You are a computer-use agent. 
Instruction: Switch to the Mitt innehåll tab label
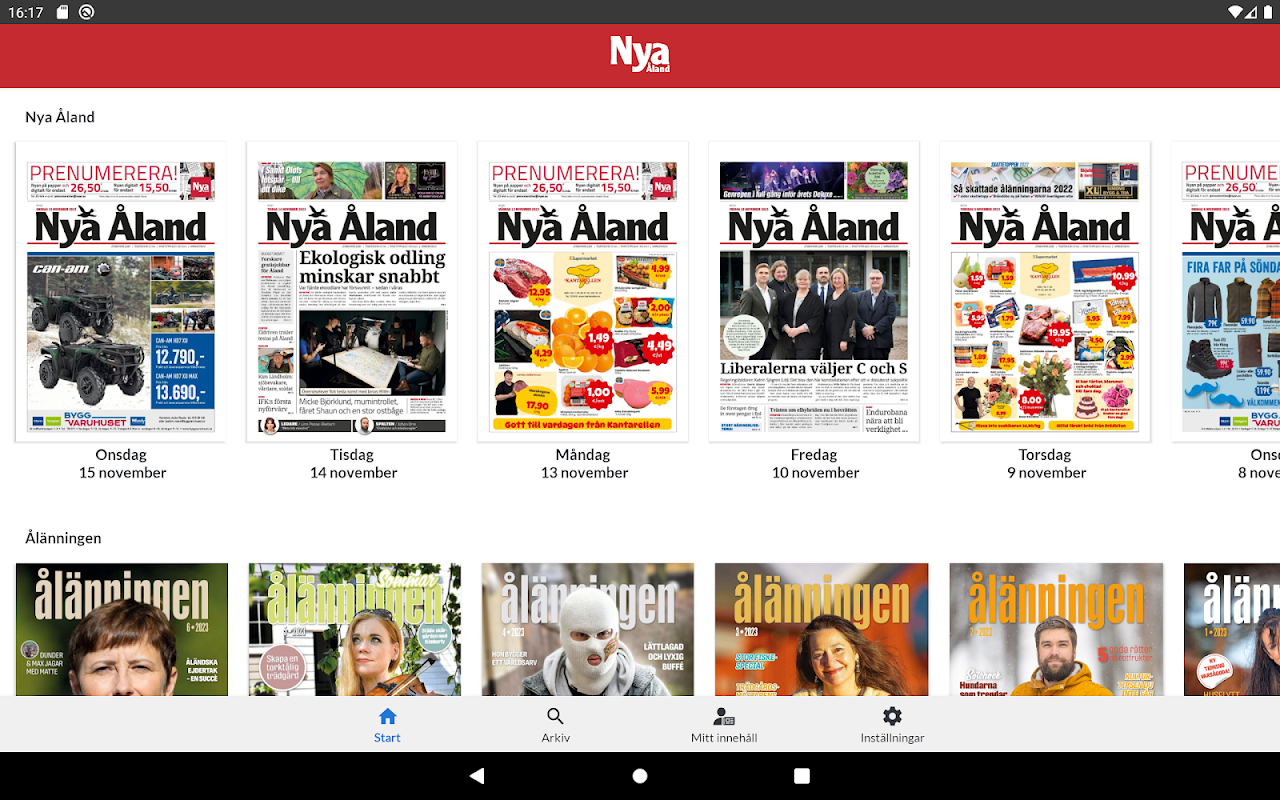click(x=724, y=738)
